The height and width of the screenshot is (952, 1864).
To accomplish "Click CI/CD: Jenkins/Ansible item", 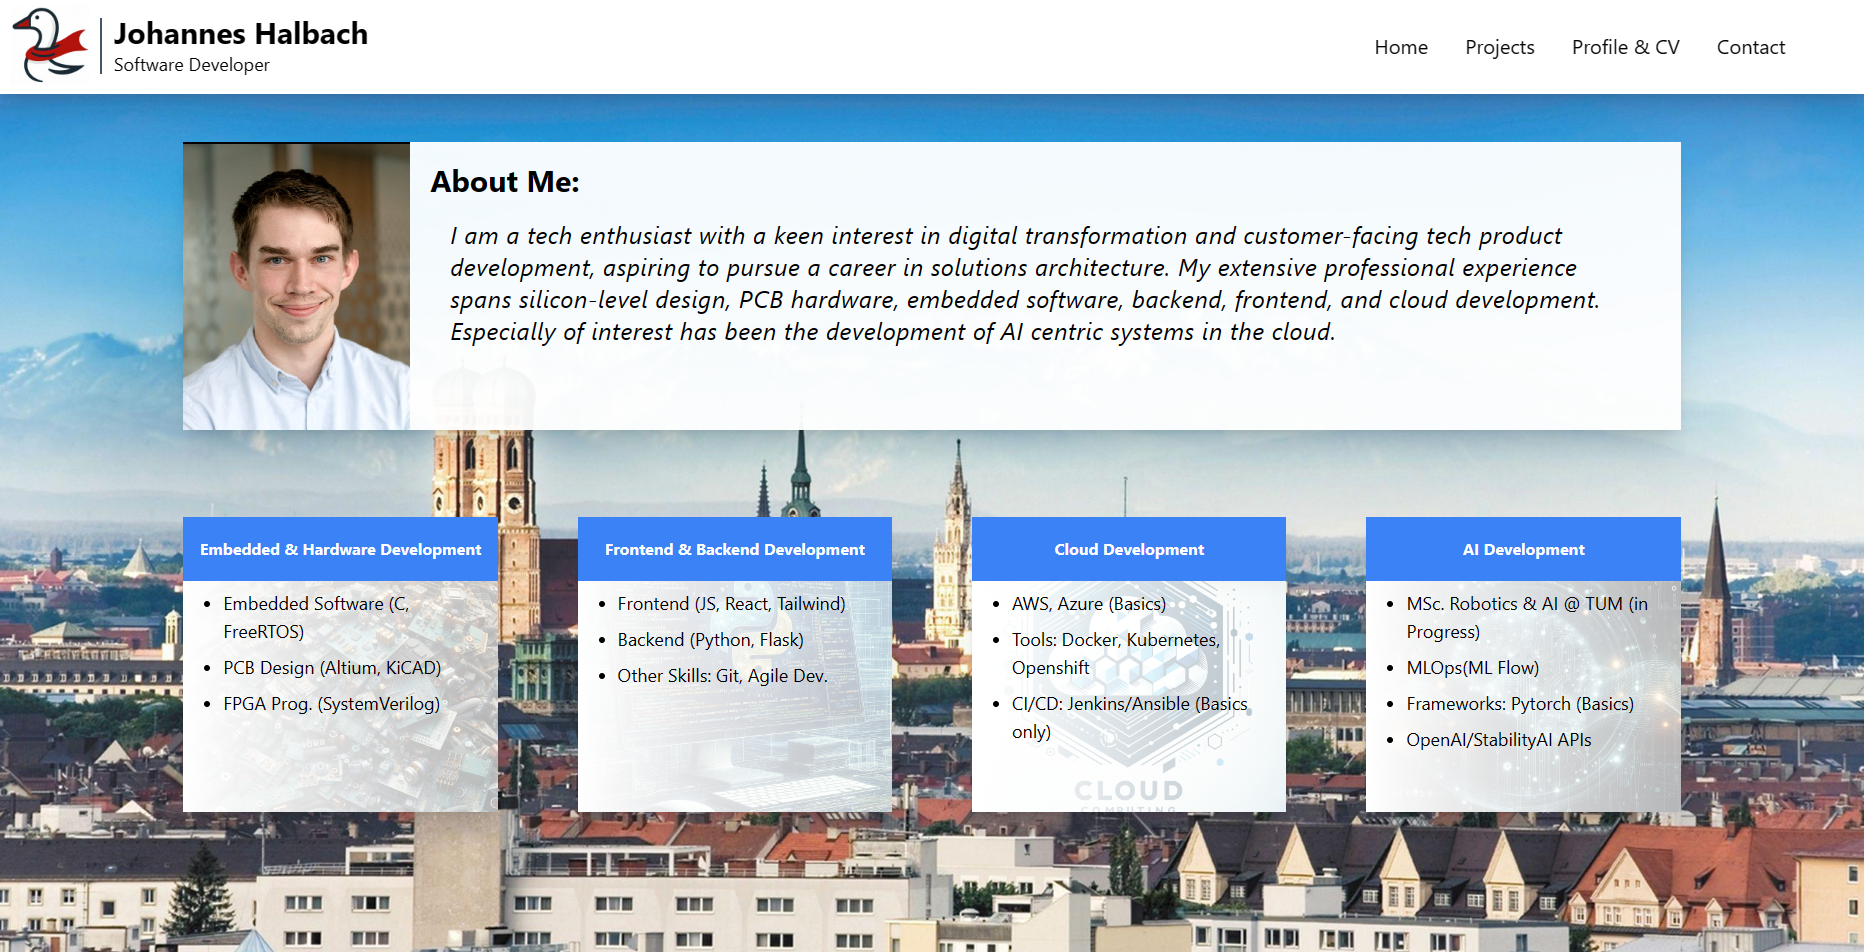I will [x=1130, y=718].
